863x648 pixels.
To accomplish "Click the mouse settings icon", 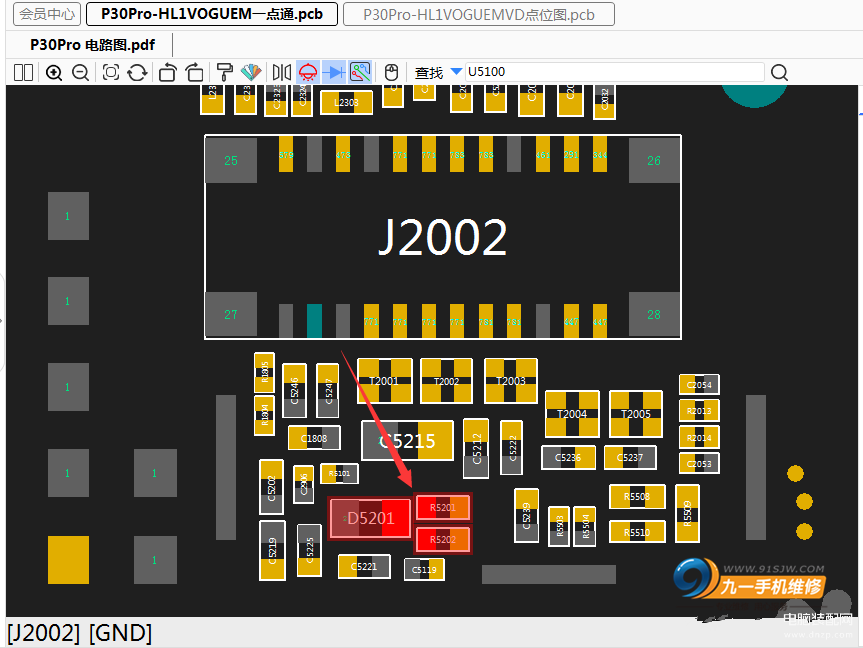I will (x=391, y=72).
